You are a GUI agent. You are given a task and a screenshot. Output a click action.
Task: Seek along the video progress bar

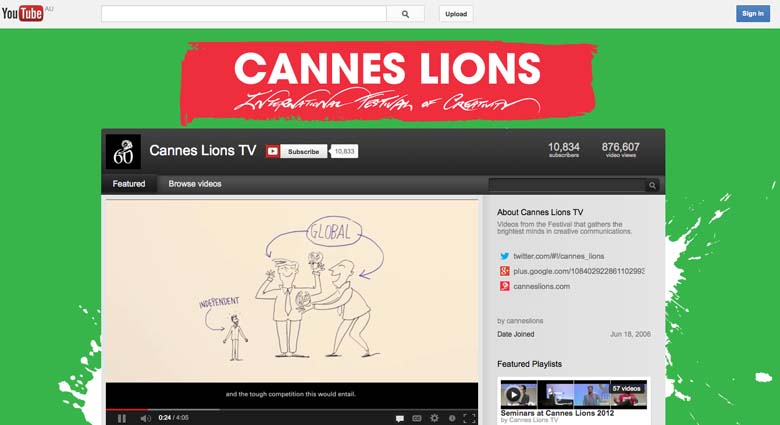click(292, 410)
